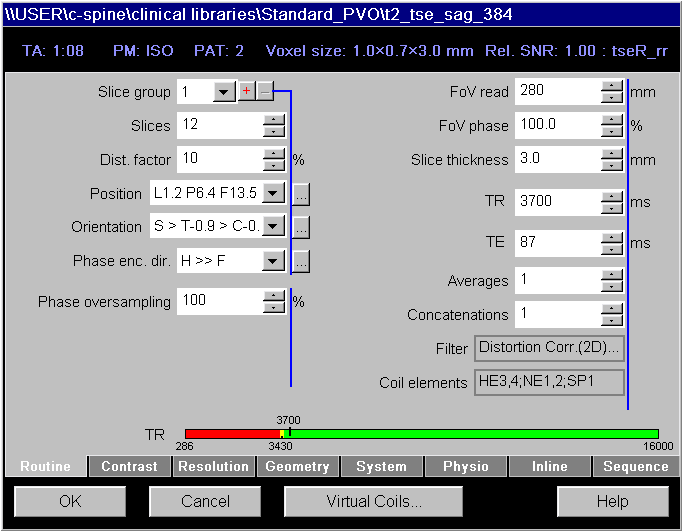
Task: Switch to the Resolution tab
Action: pos(214,466)
